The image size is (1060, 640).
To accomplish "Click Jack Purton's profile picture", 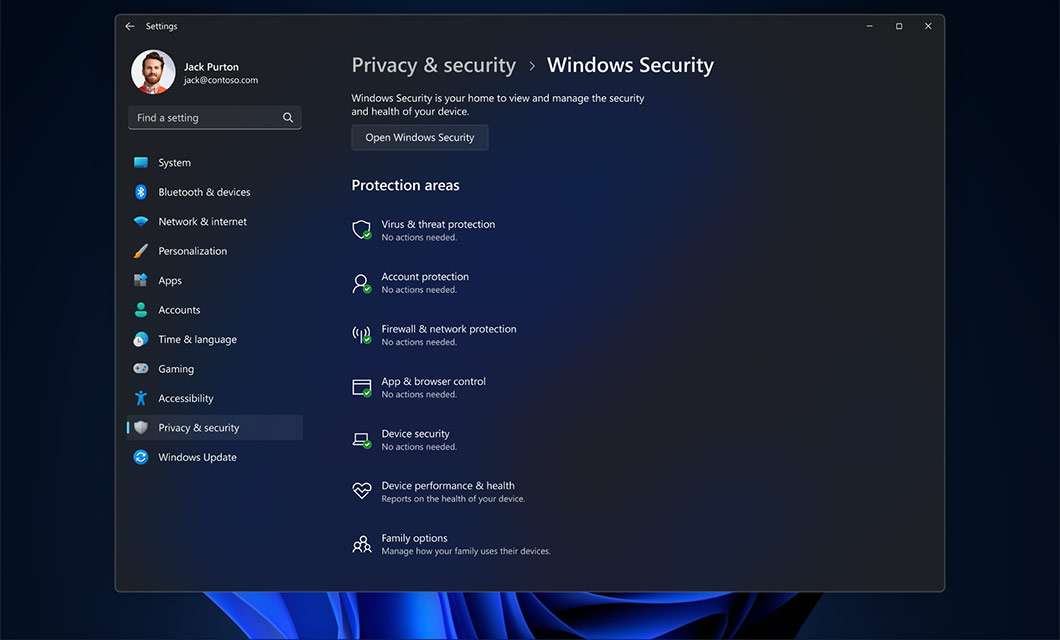I will 152,71.
